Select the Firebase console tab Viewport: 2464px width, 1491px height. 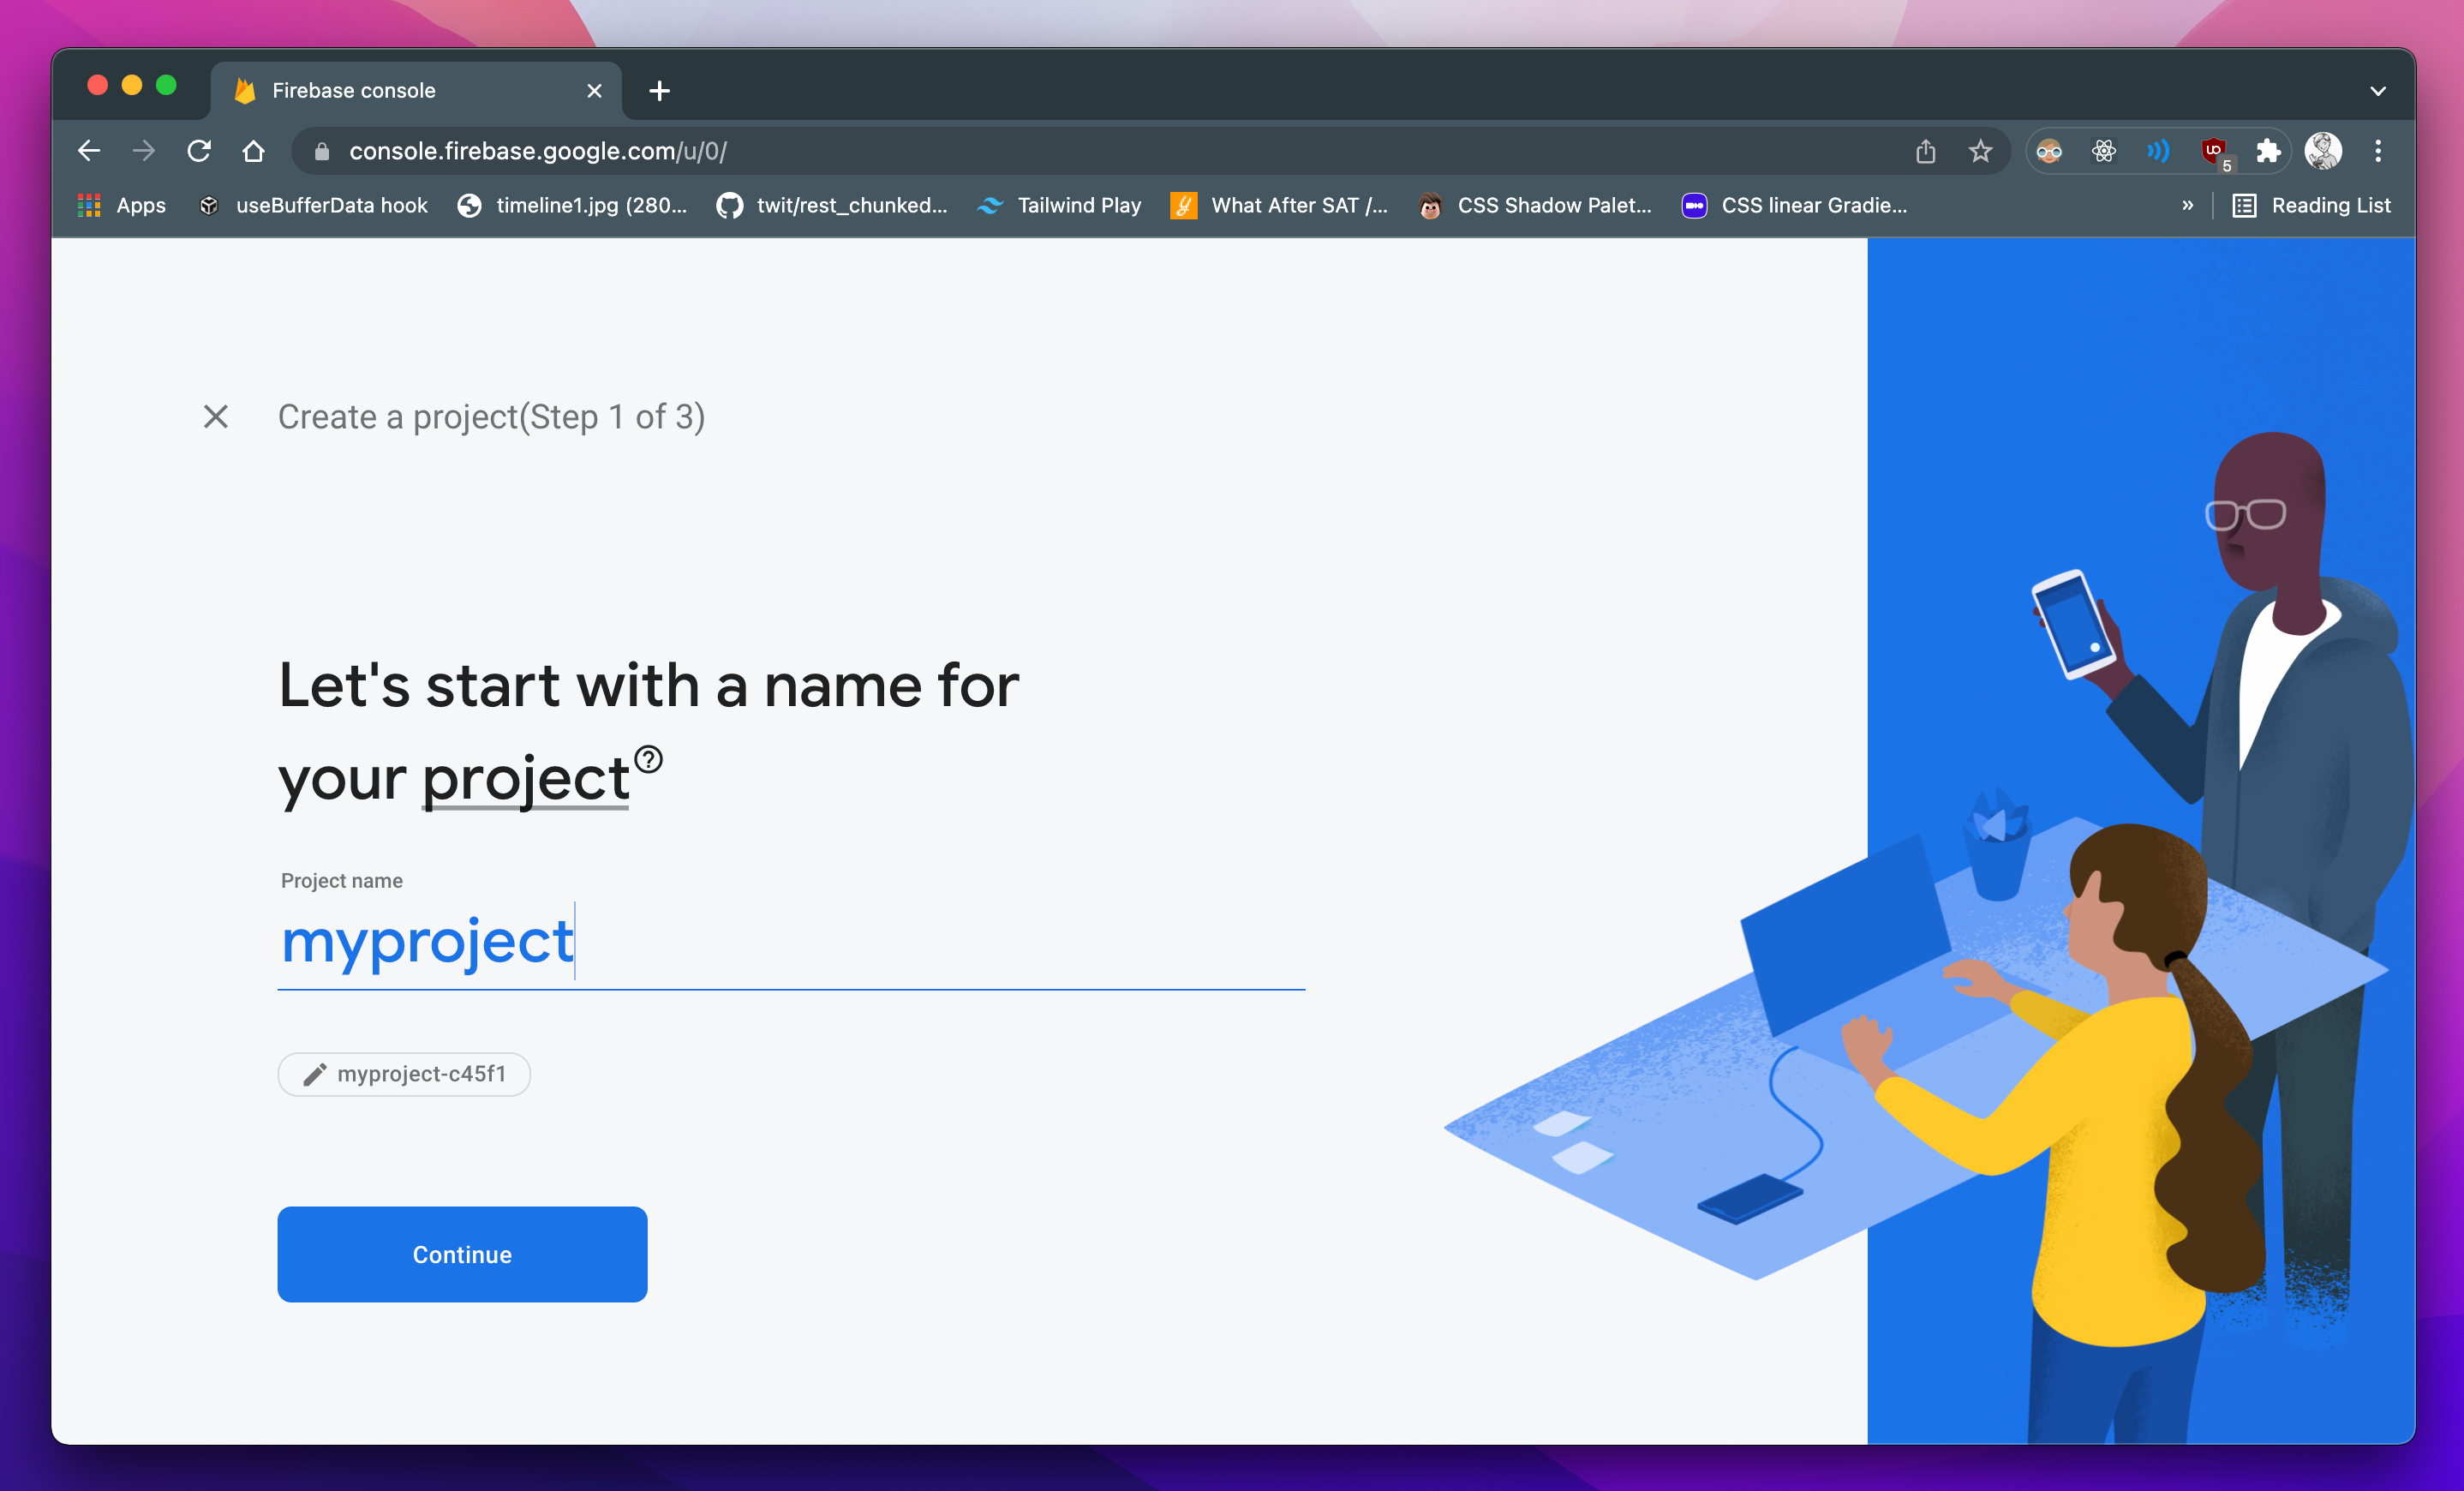tap(400, 91)
